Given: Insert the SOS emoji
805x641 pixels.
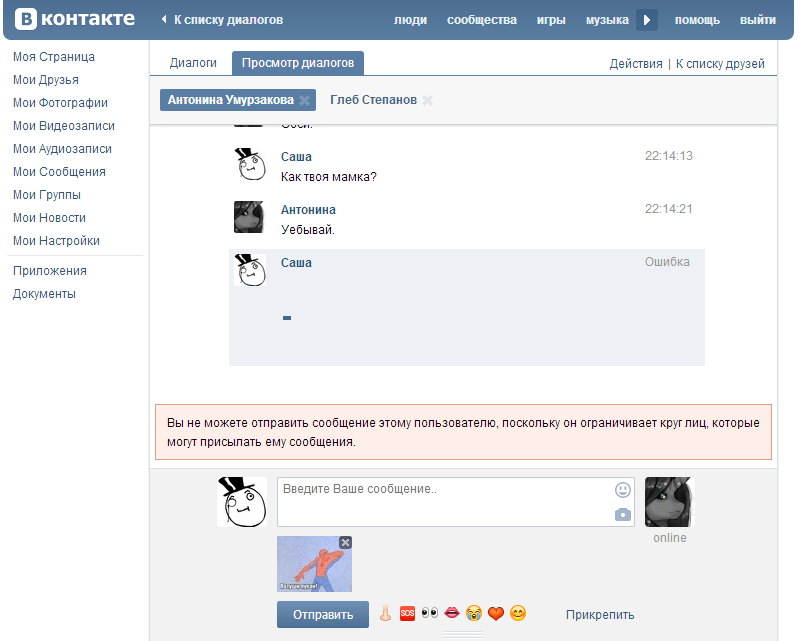Looking at the screenshot, I should [407, 613].
